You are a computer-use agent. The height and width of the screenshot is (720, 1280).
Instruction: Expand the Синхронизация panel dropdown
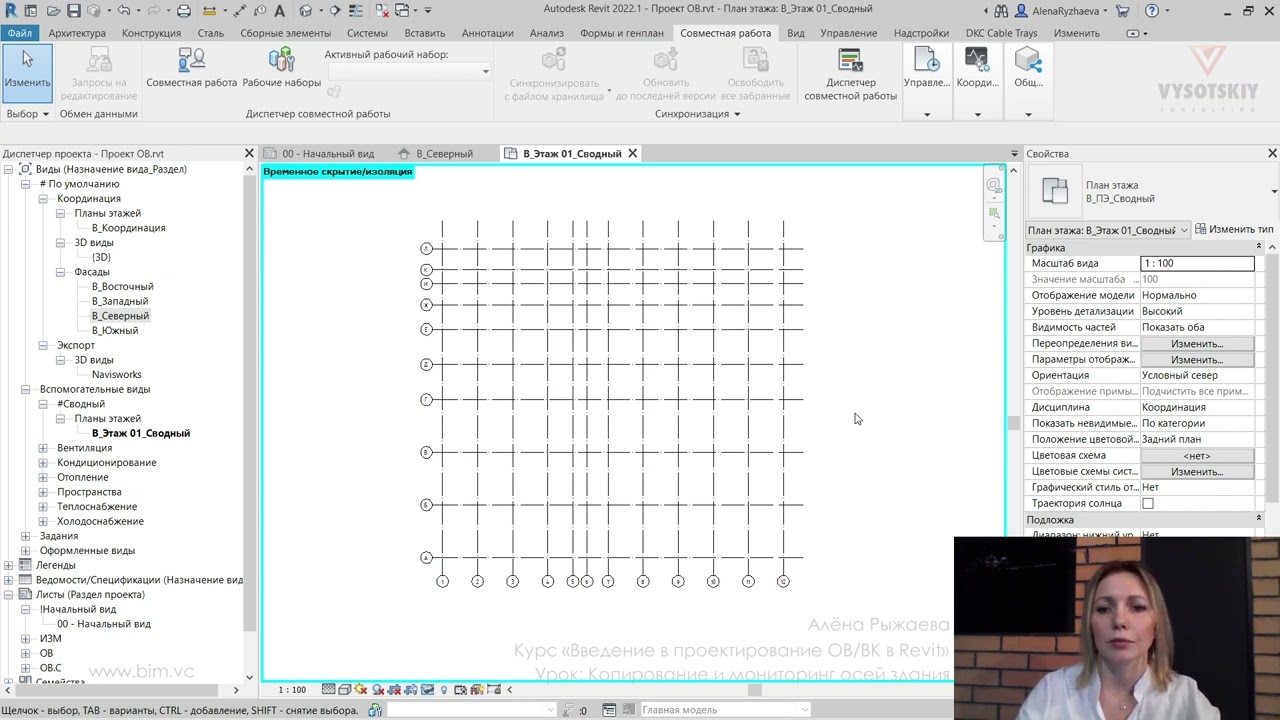697,114
